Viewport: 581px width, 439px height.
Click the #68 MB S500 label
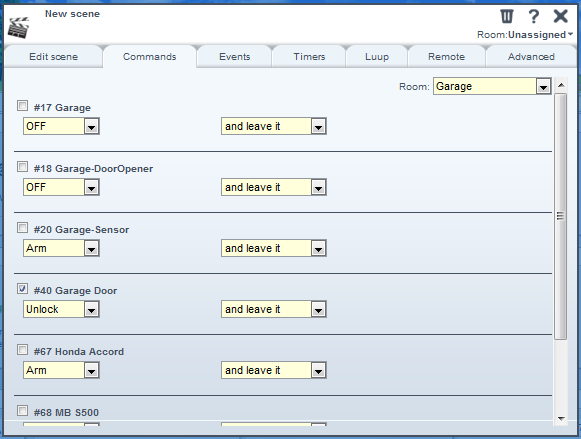(x=66, y=413)
